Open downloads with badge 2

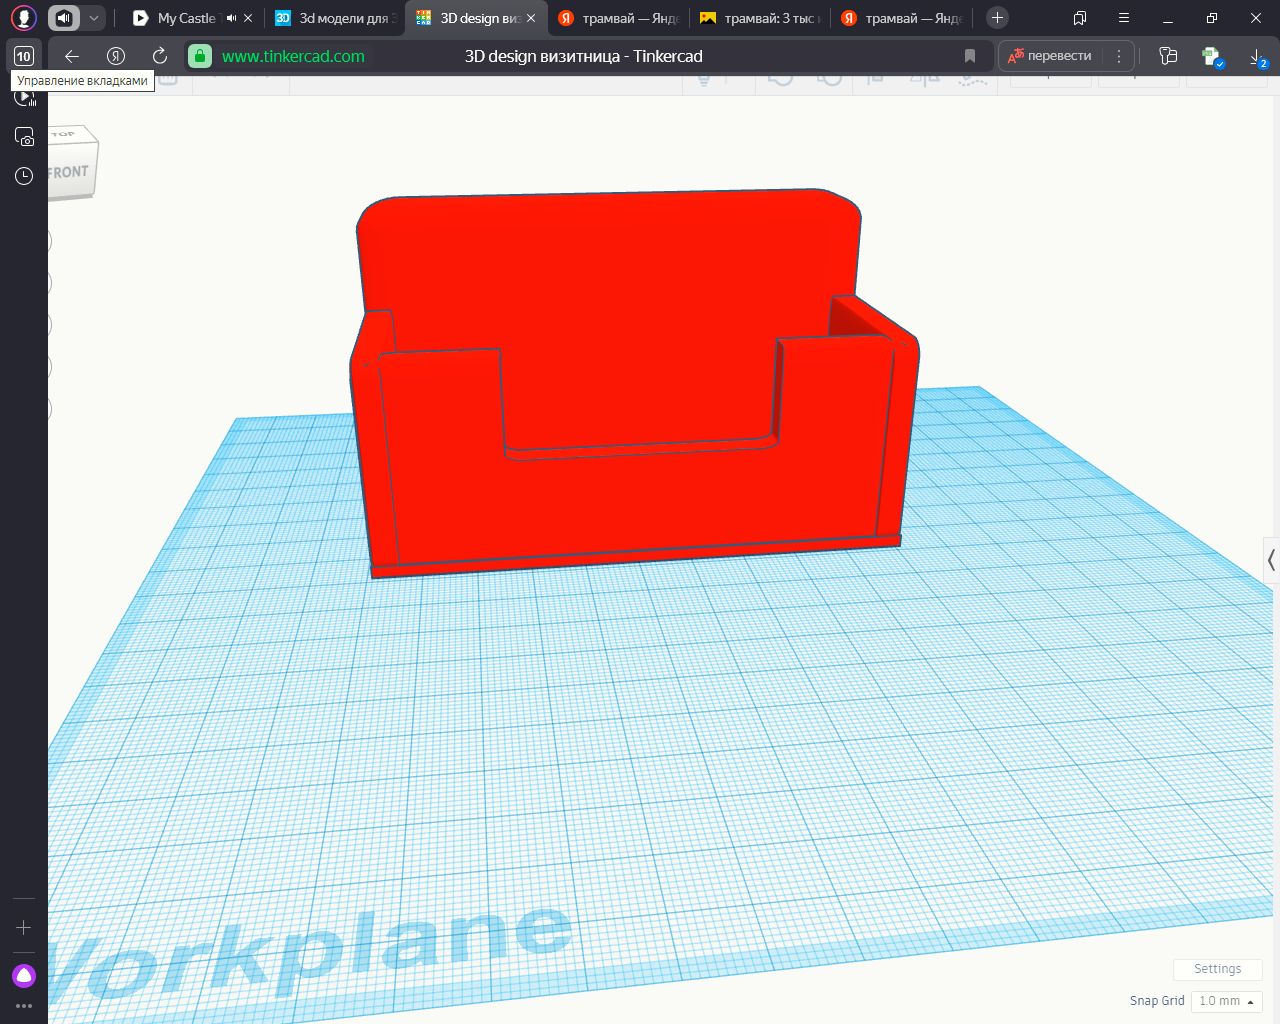tap(1257, 57)
